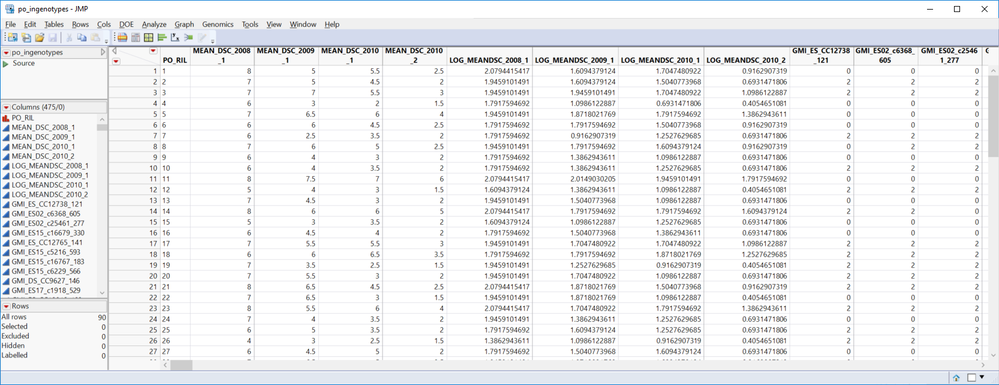Open the Genomics menu
Image resolution: width=999 pixels, height=385 pixels.
point(218,24)
